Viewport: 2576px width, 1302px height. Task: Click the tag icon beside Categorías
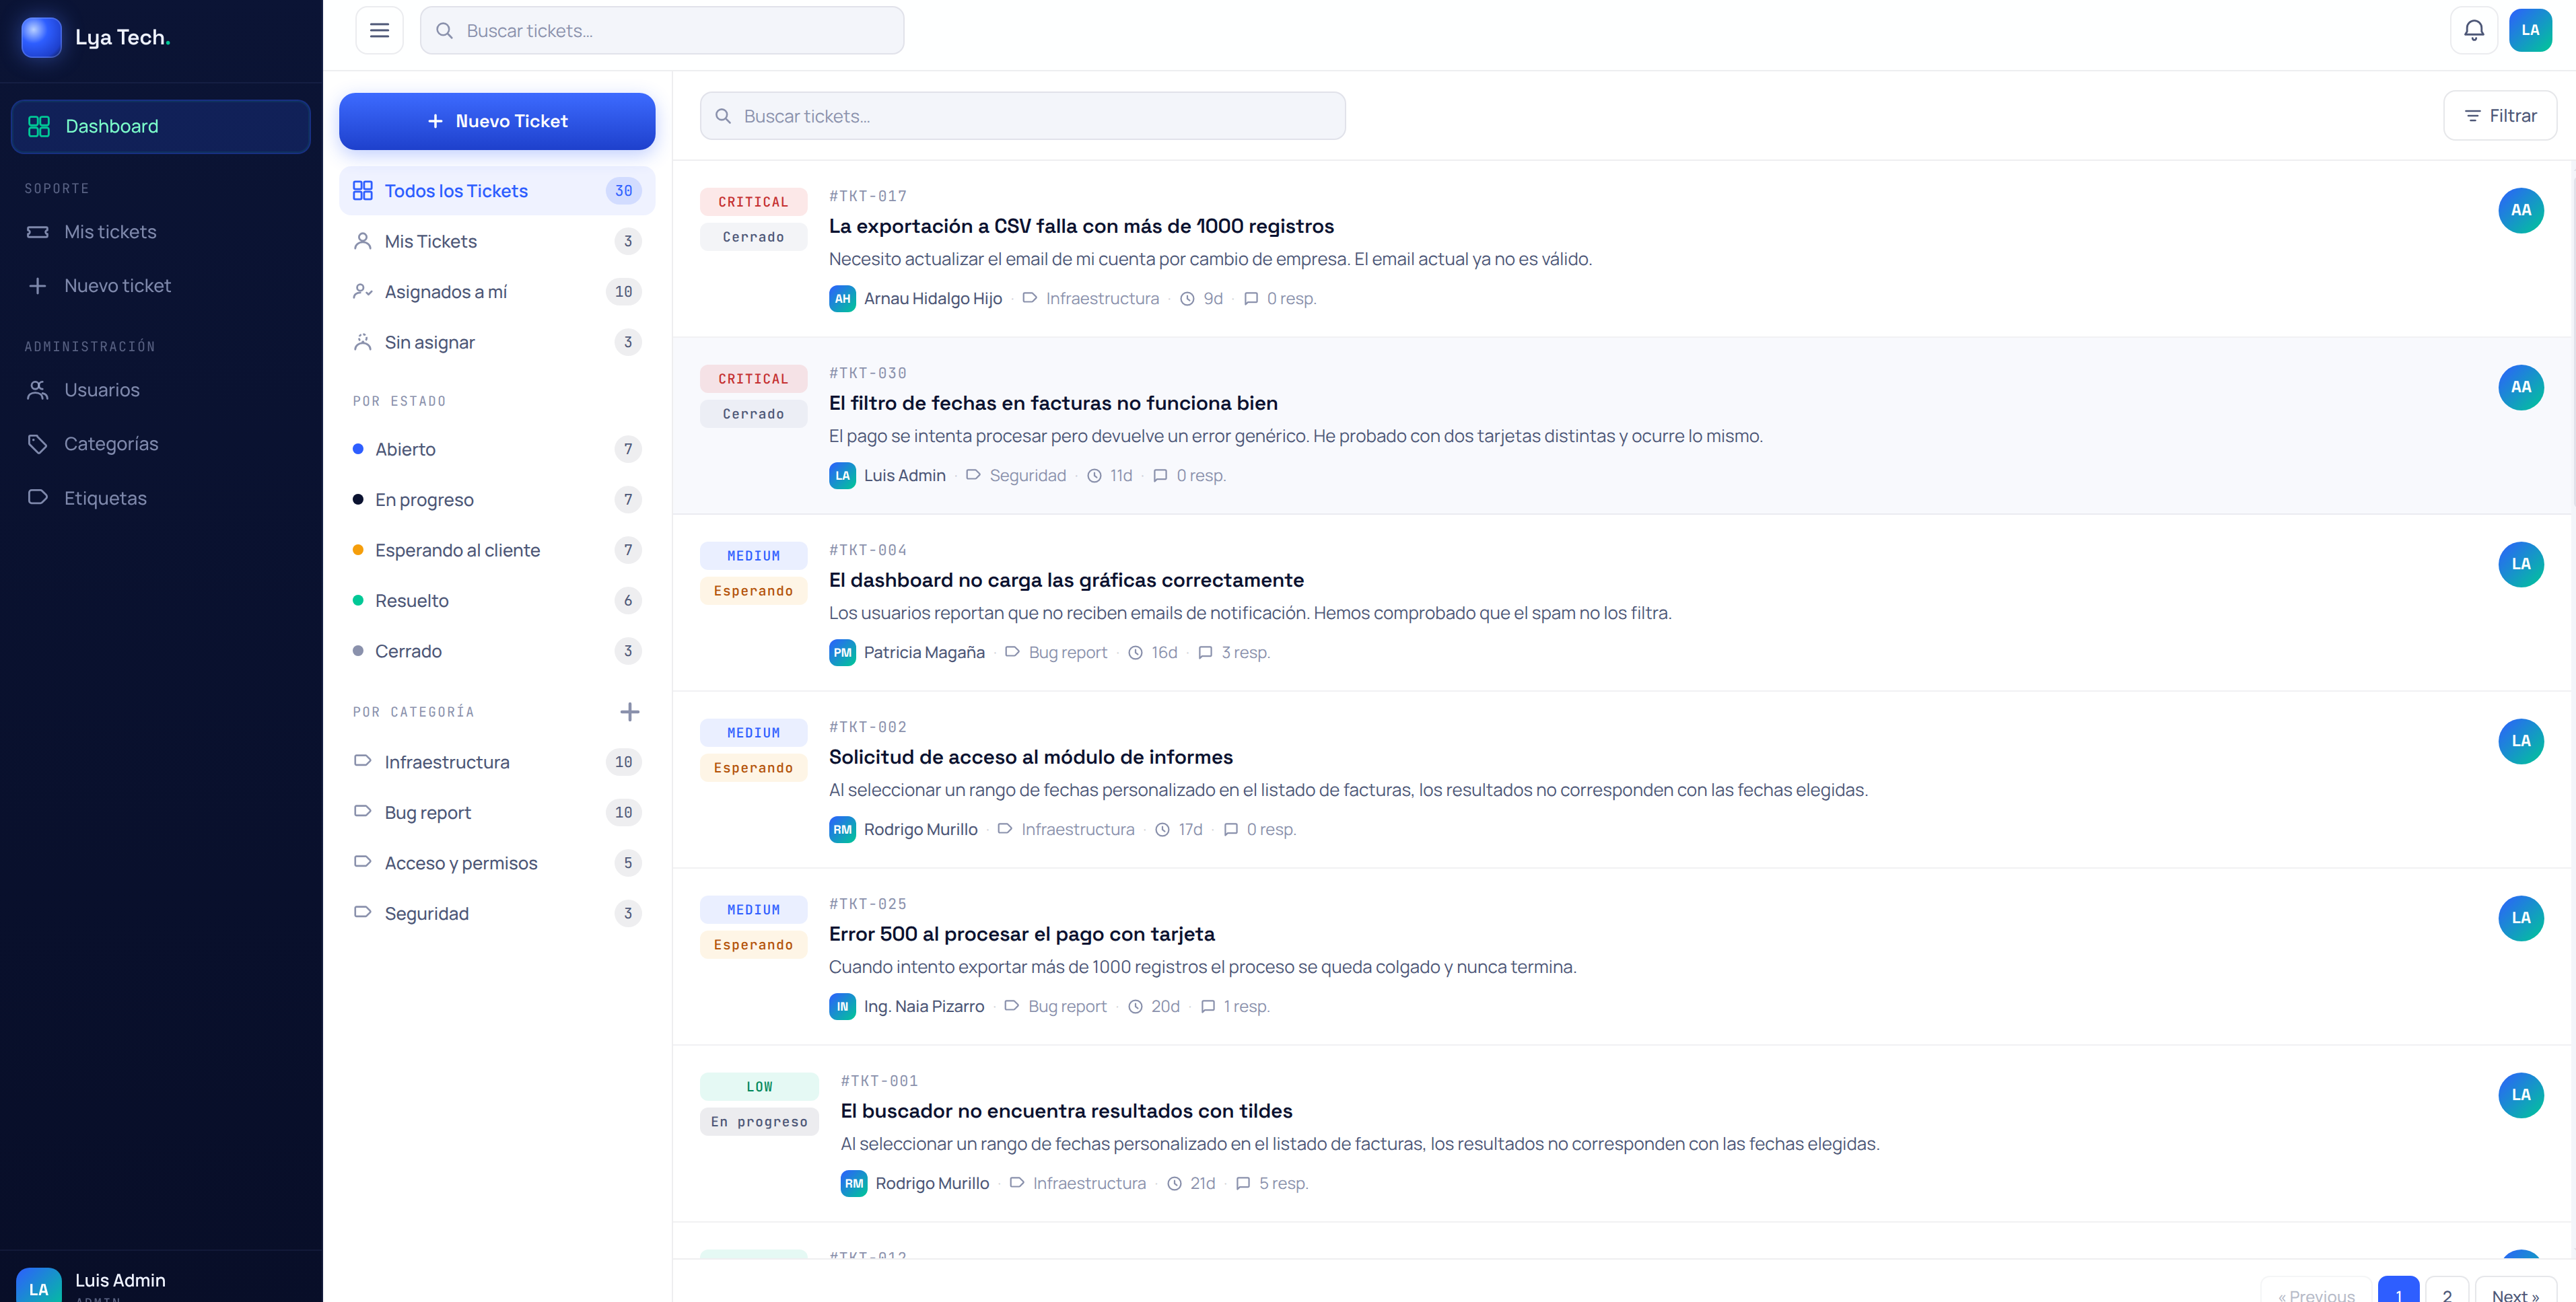(38, 444)
